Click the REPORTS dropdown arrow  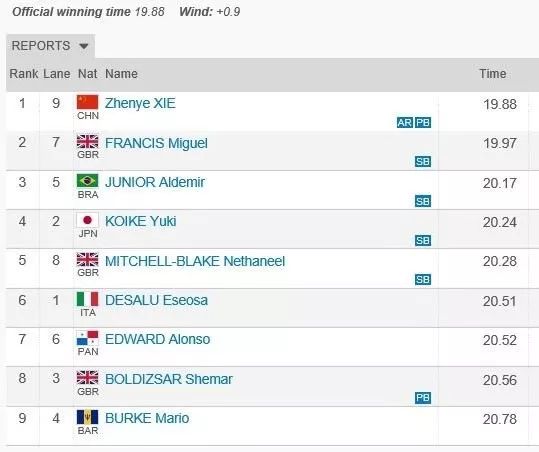coord(84,46)
